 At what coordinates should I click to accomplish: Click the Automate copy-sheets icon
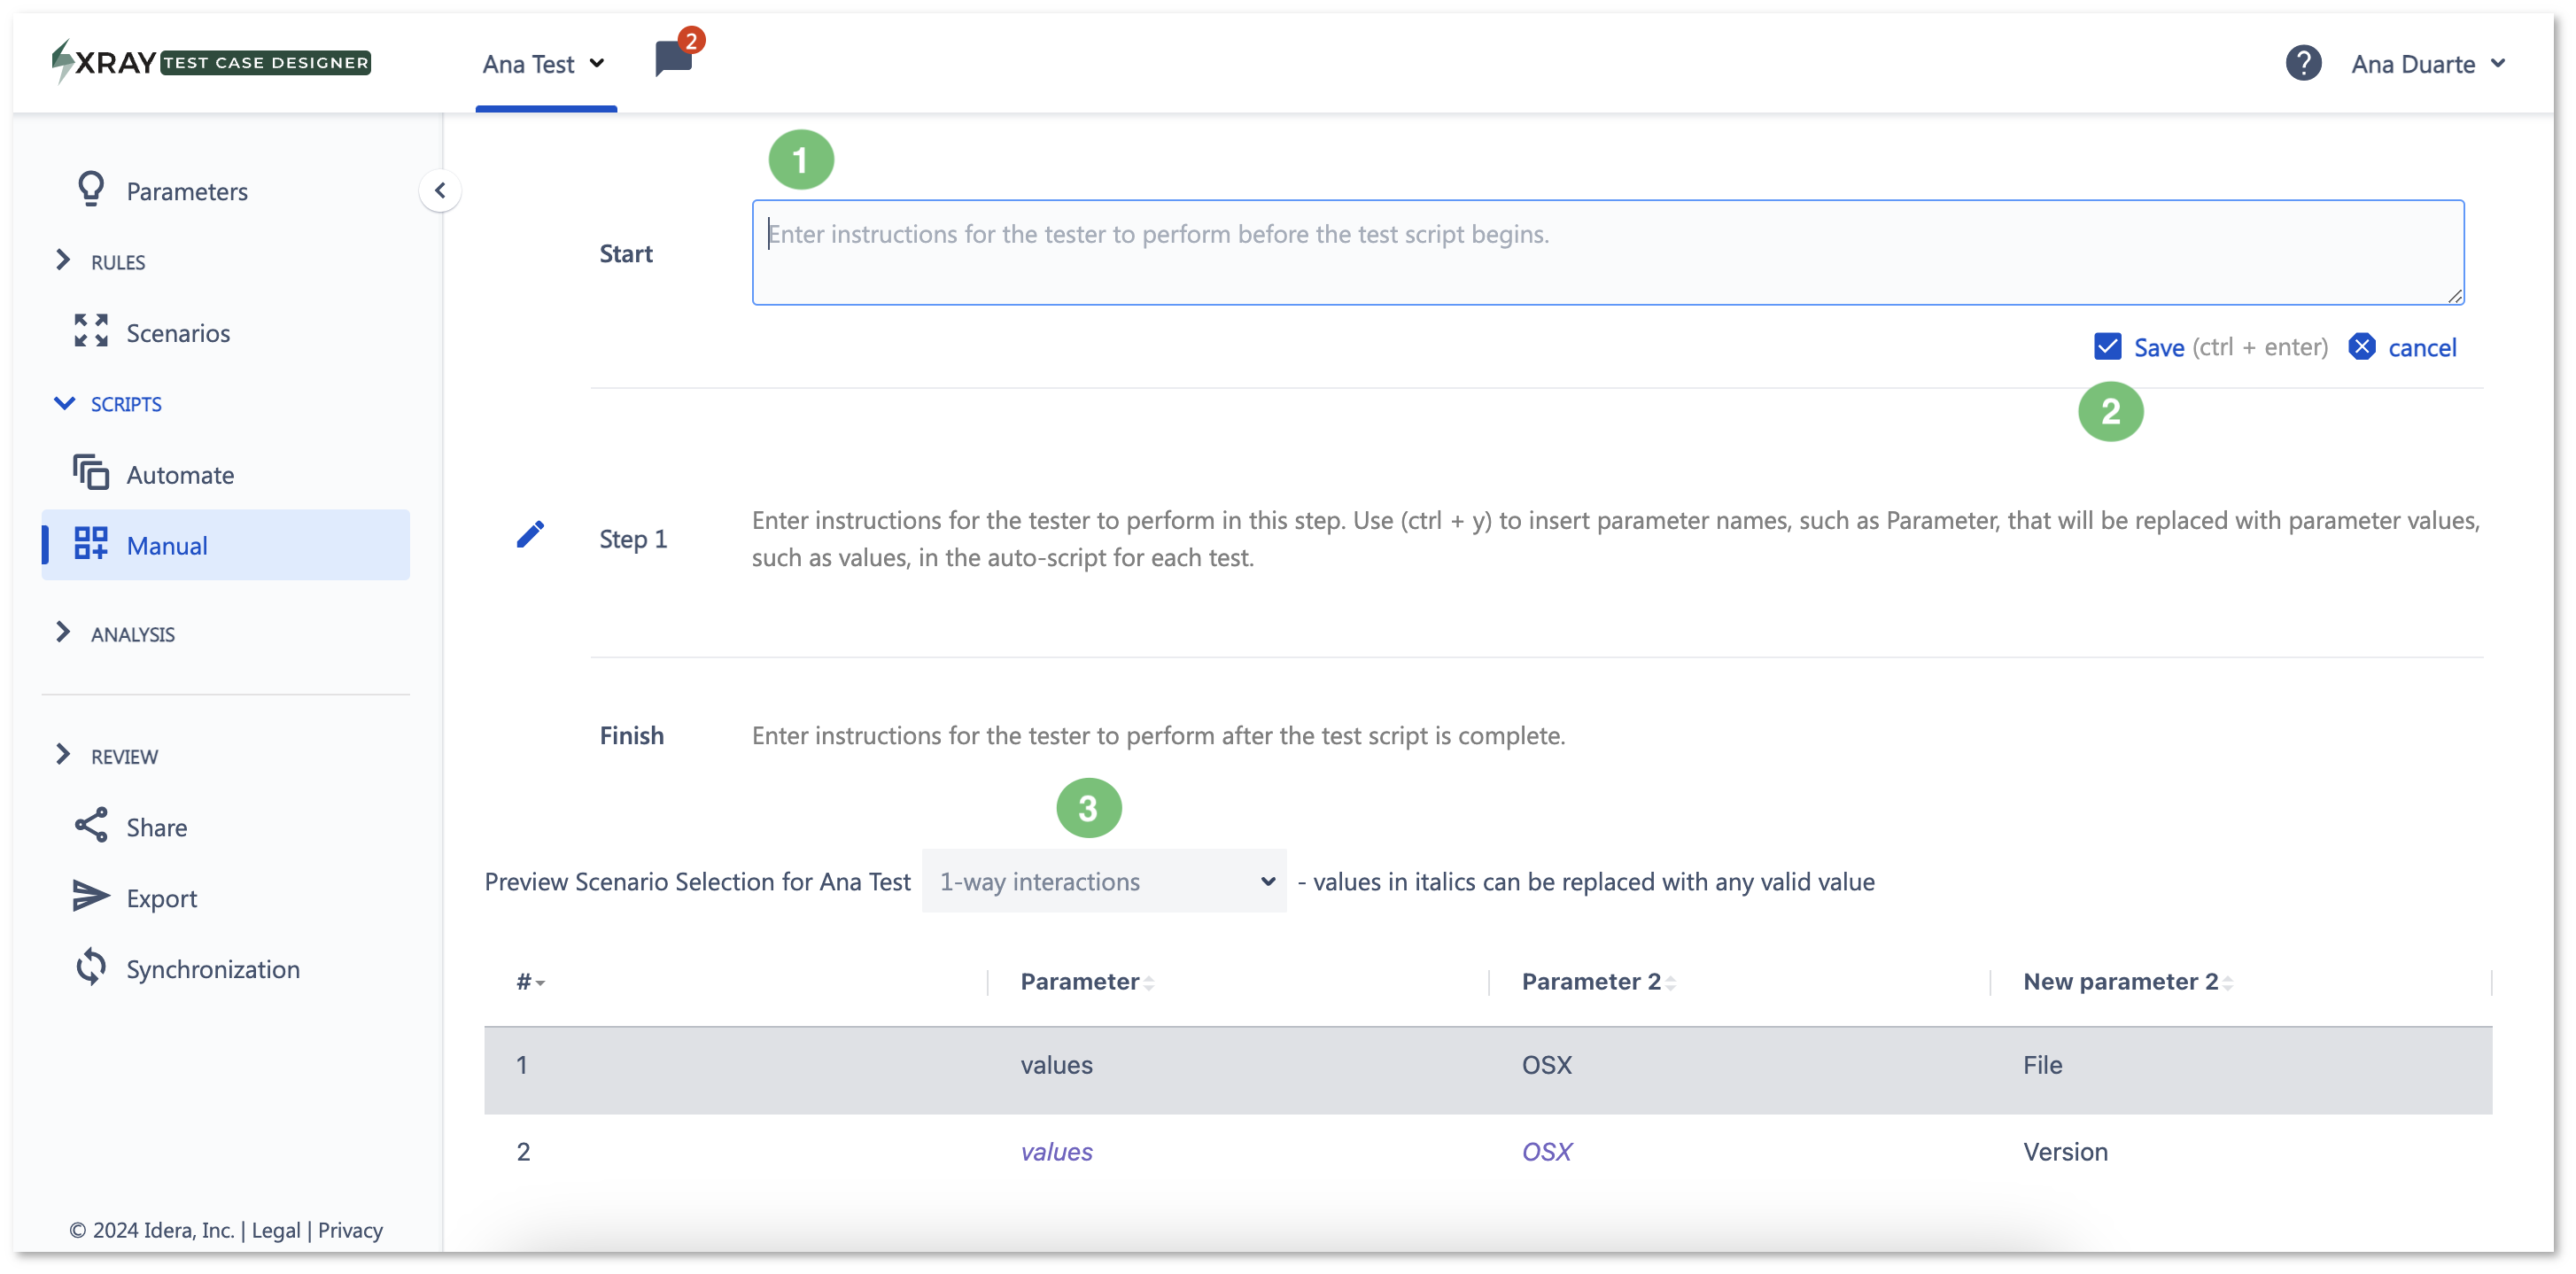tap(91, 473)
